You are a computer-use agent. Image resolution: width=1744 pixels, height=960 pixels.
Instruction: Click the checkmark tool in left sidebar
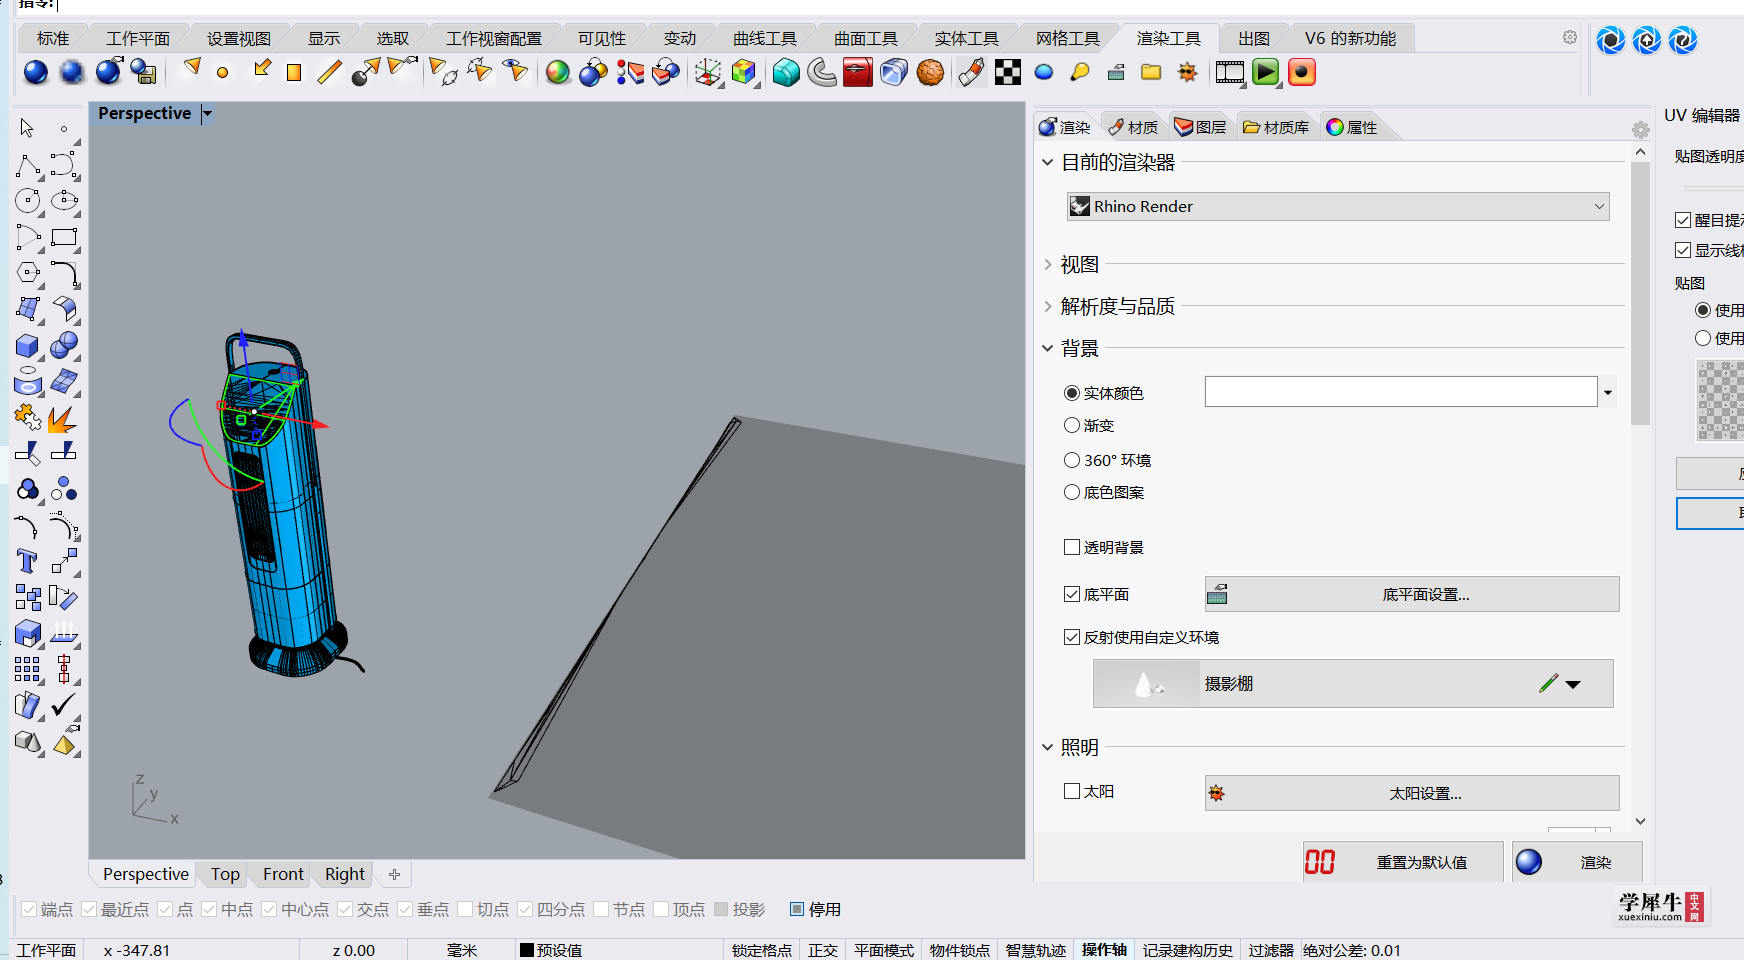point(64,705)
